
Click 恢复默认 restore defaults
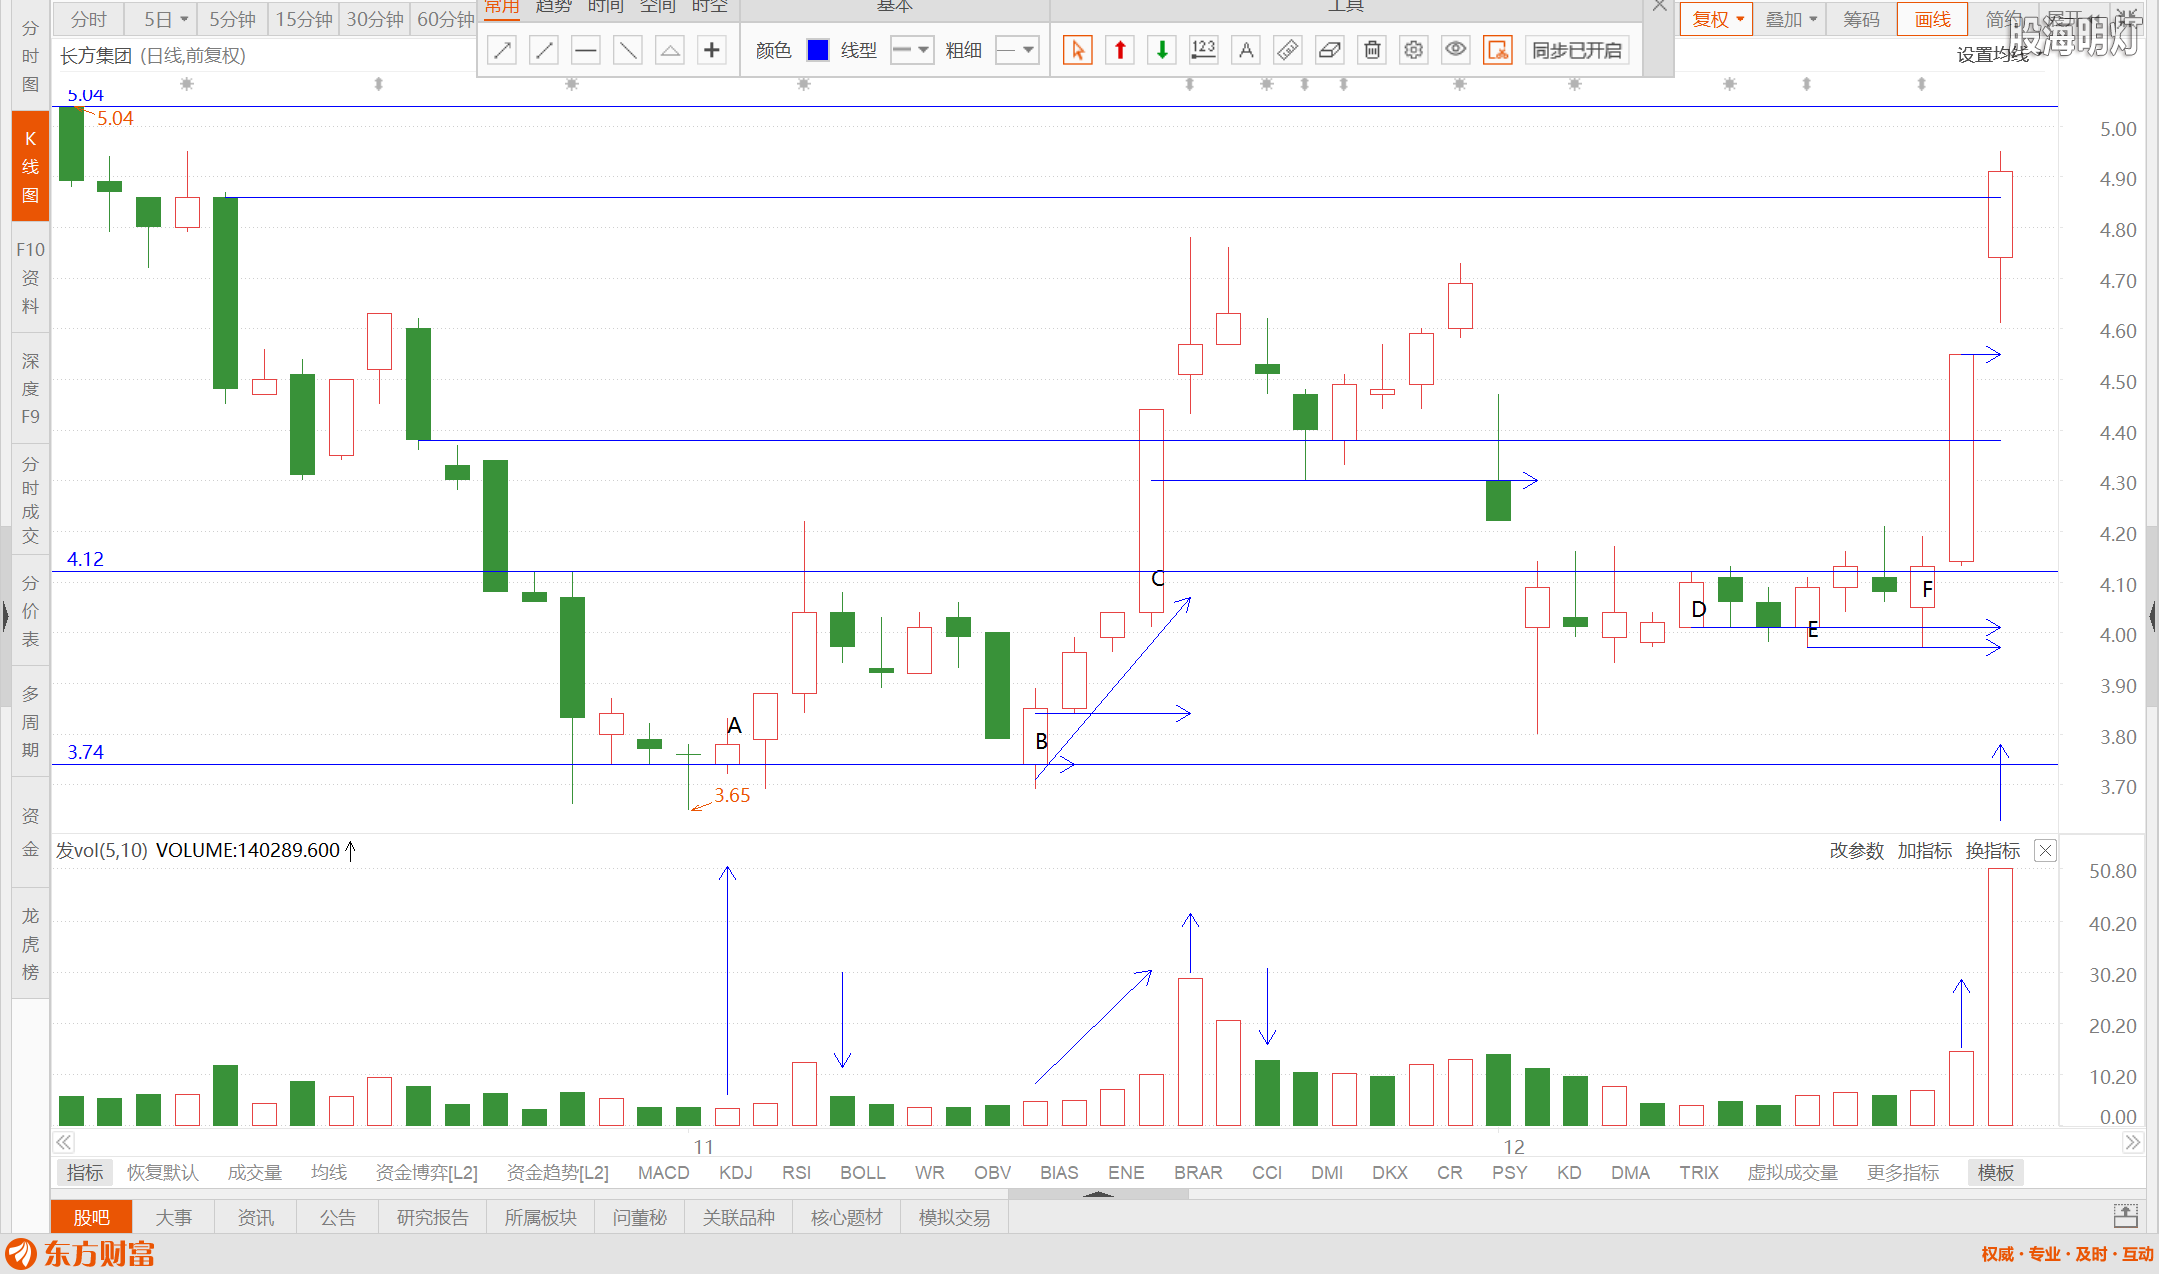point(162,1172)
